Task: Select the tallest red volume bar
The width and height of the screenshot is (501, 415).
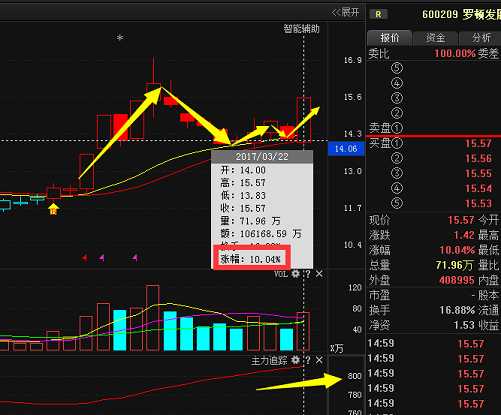Action: click(x=153, y=318)
